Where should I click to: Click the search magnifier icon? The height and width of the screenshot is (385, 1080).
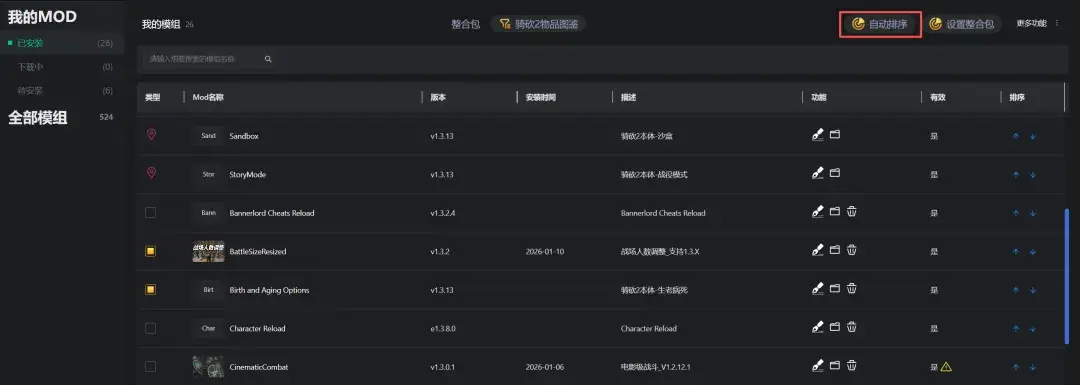pyautogui.click(x=268, y=59)
